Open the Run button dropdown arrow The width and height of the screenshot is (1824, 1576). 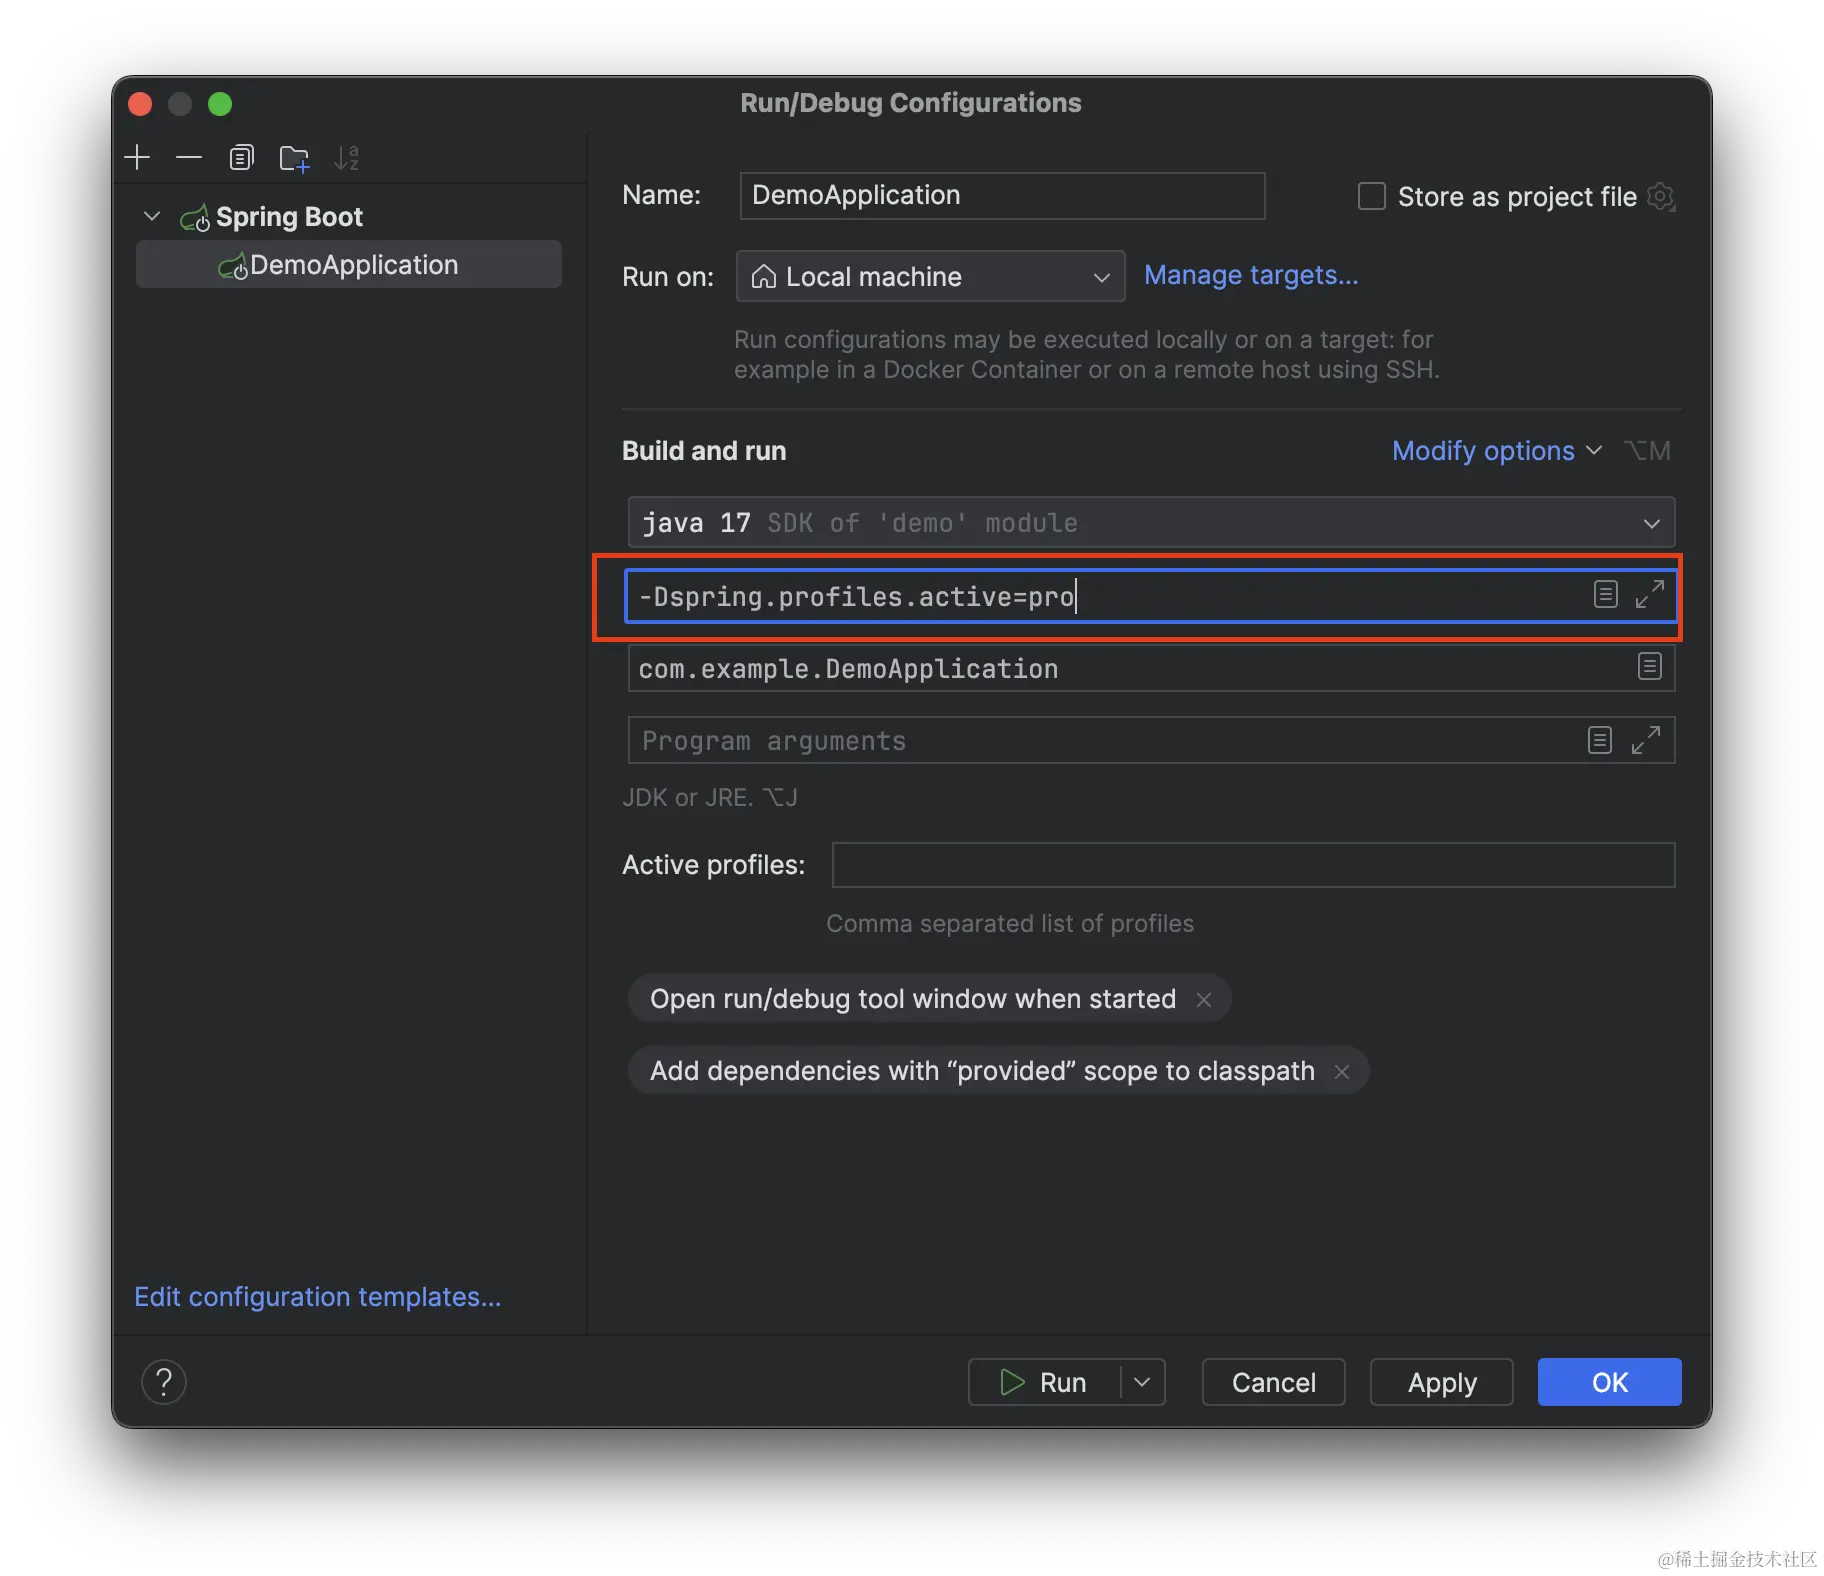pos(1142,1382)
